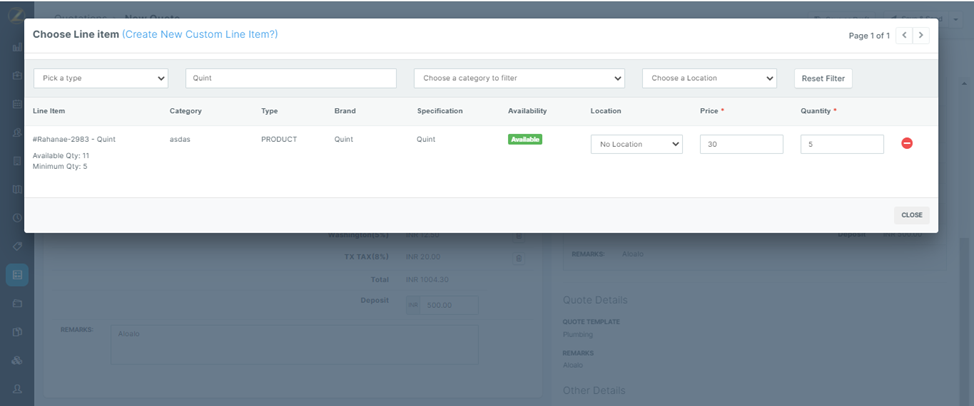Click the Quantity field showing 5

point(842,144)
